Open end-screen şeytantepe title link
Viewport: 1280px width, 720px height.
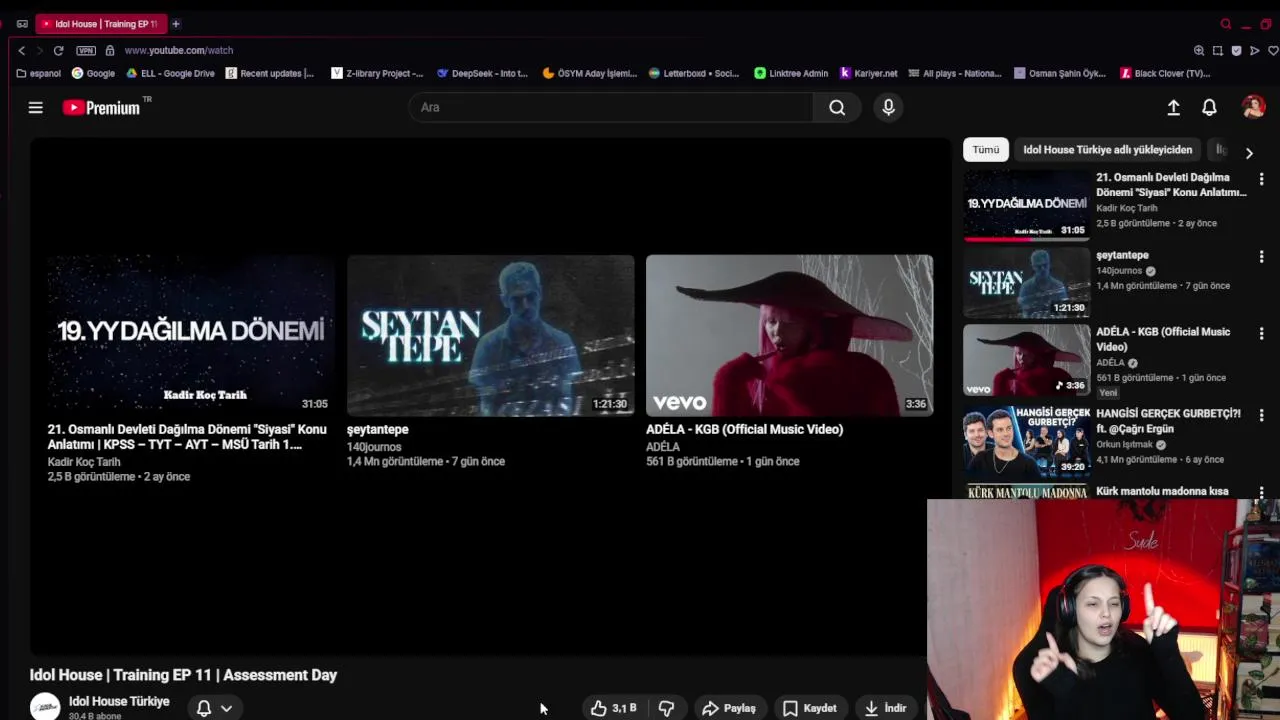pos(377,429)
